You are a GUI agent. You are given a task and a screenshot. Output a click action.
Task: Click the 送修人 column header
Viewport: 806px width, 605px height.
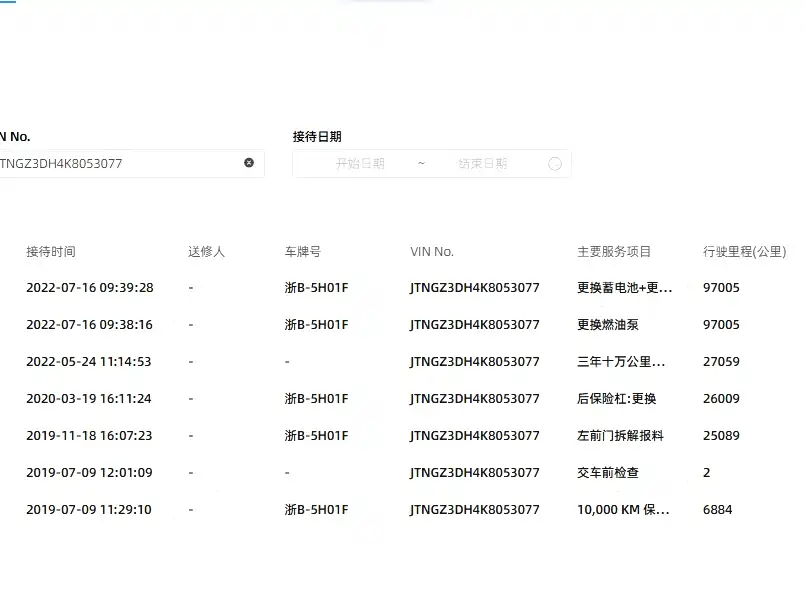point(206,252)
